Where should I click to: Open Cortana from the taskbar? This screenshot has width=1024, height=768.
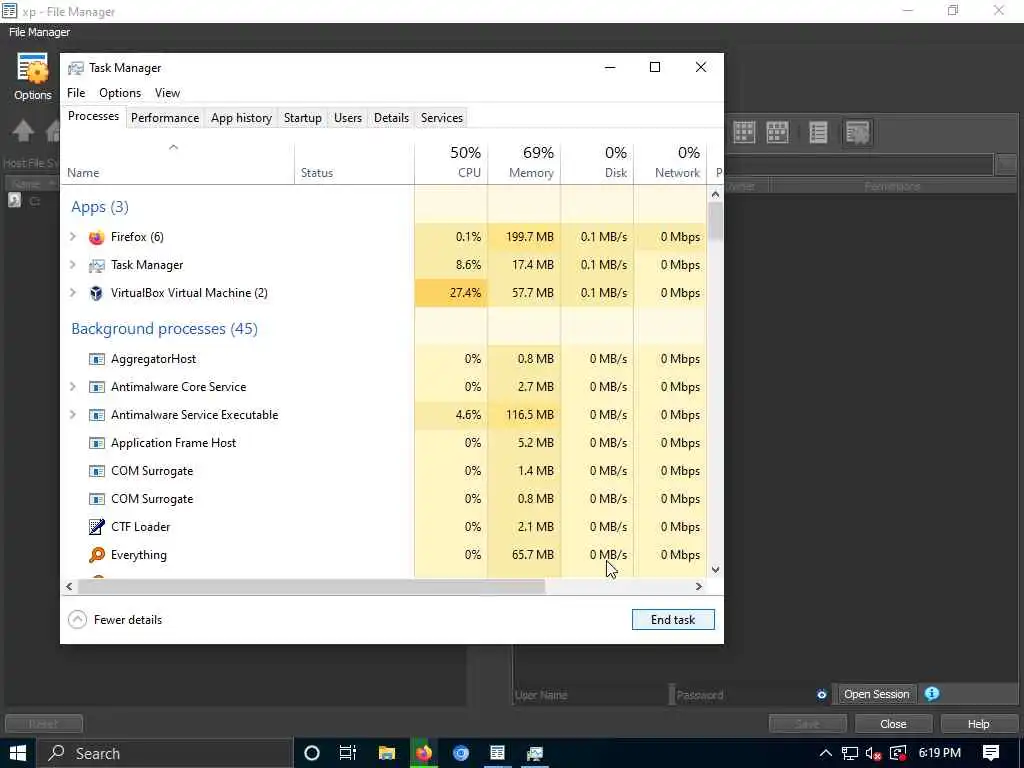click(312, 753)
